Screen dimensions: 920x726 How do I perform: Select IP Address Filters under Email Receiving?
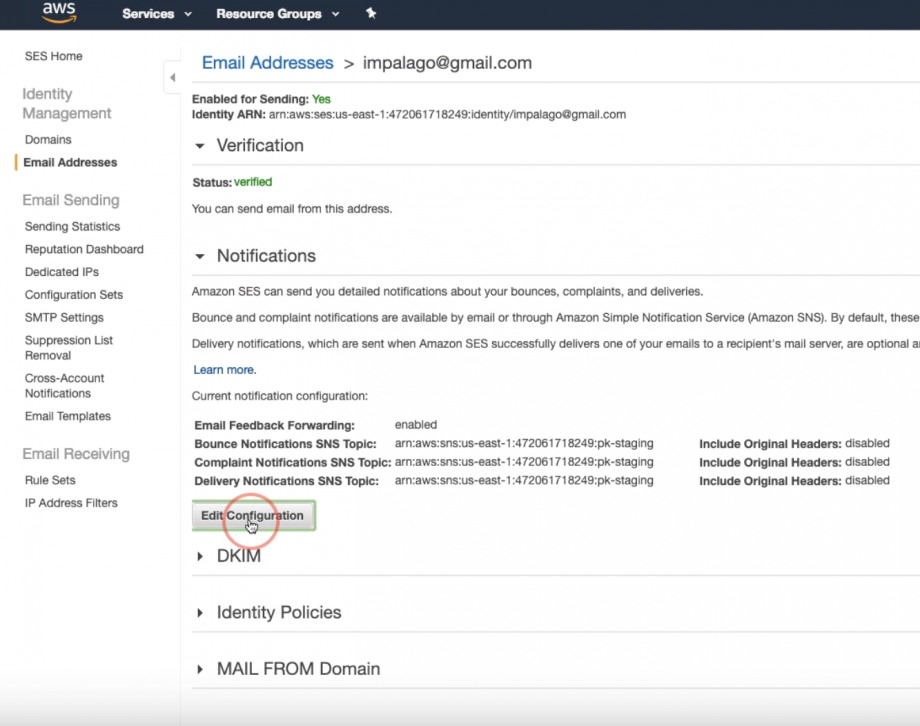pos(71,503)
